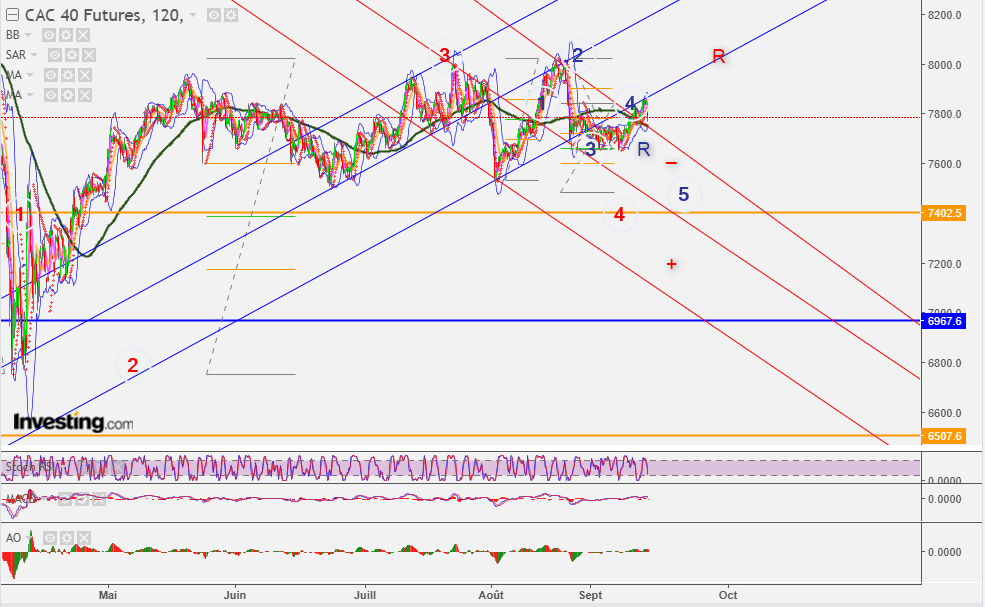
Task: Click the 7200.0 price axis value
Action: (945, 264)
